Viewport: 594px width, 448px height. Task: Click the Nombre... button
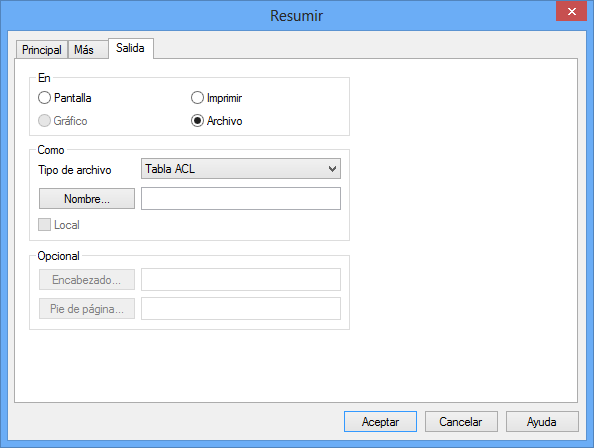coord(87,198)
